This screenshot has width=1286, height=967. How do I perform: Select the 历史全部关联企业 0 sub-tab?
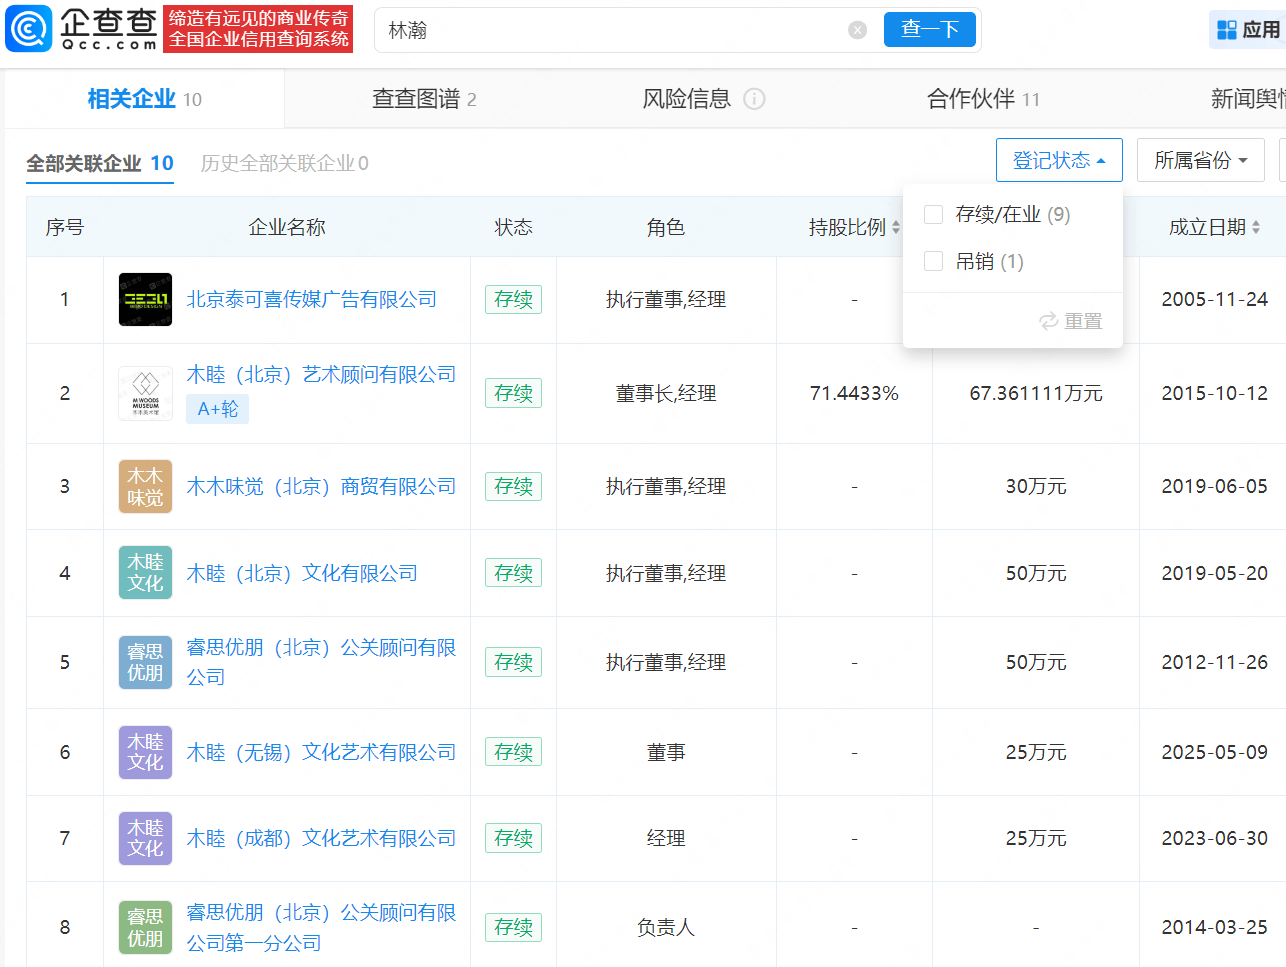[284, 163]
